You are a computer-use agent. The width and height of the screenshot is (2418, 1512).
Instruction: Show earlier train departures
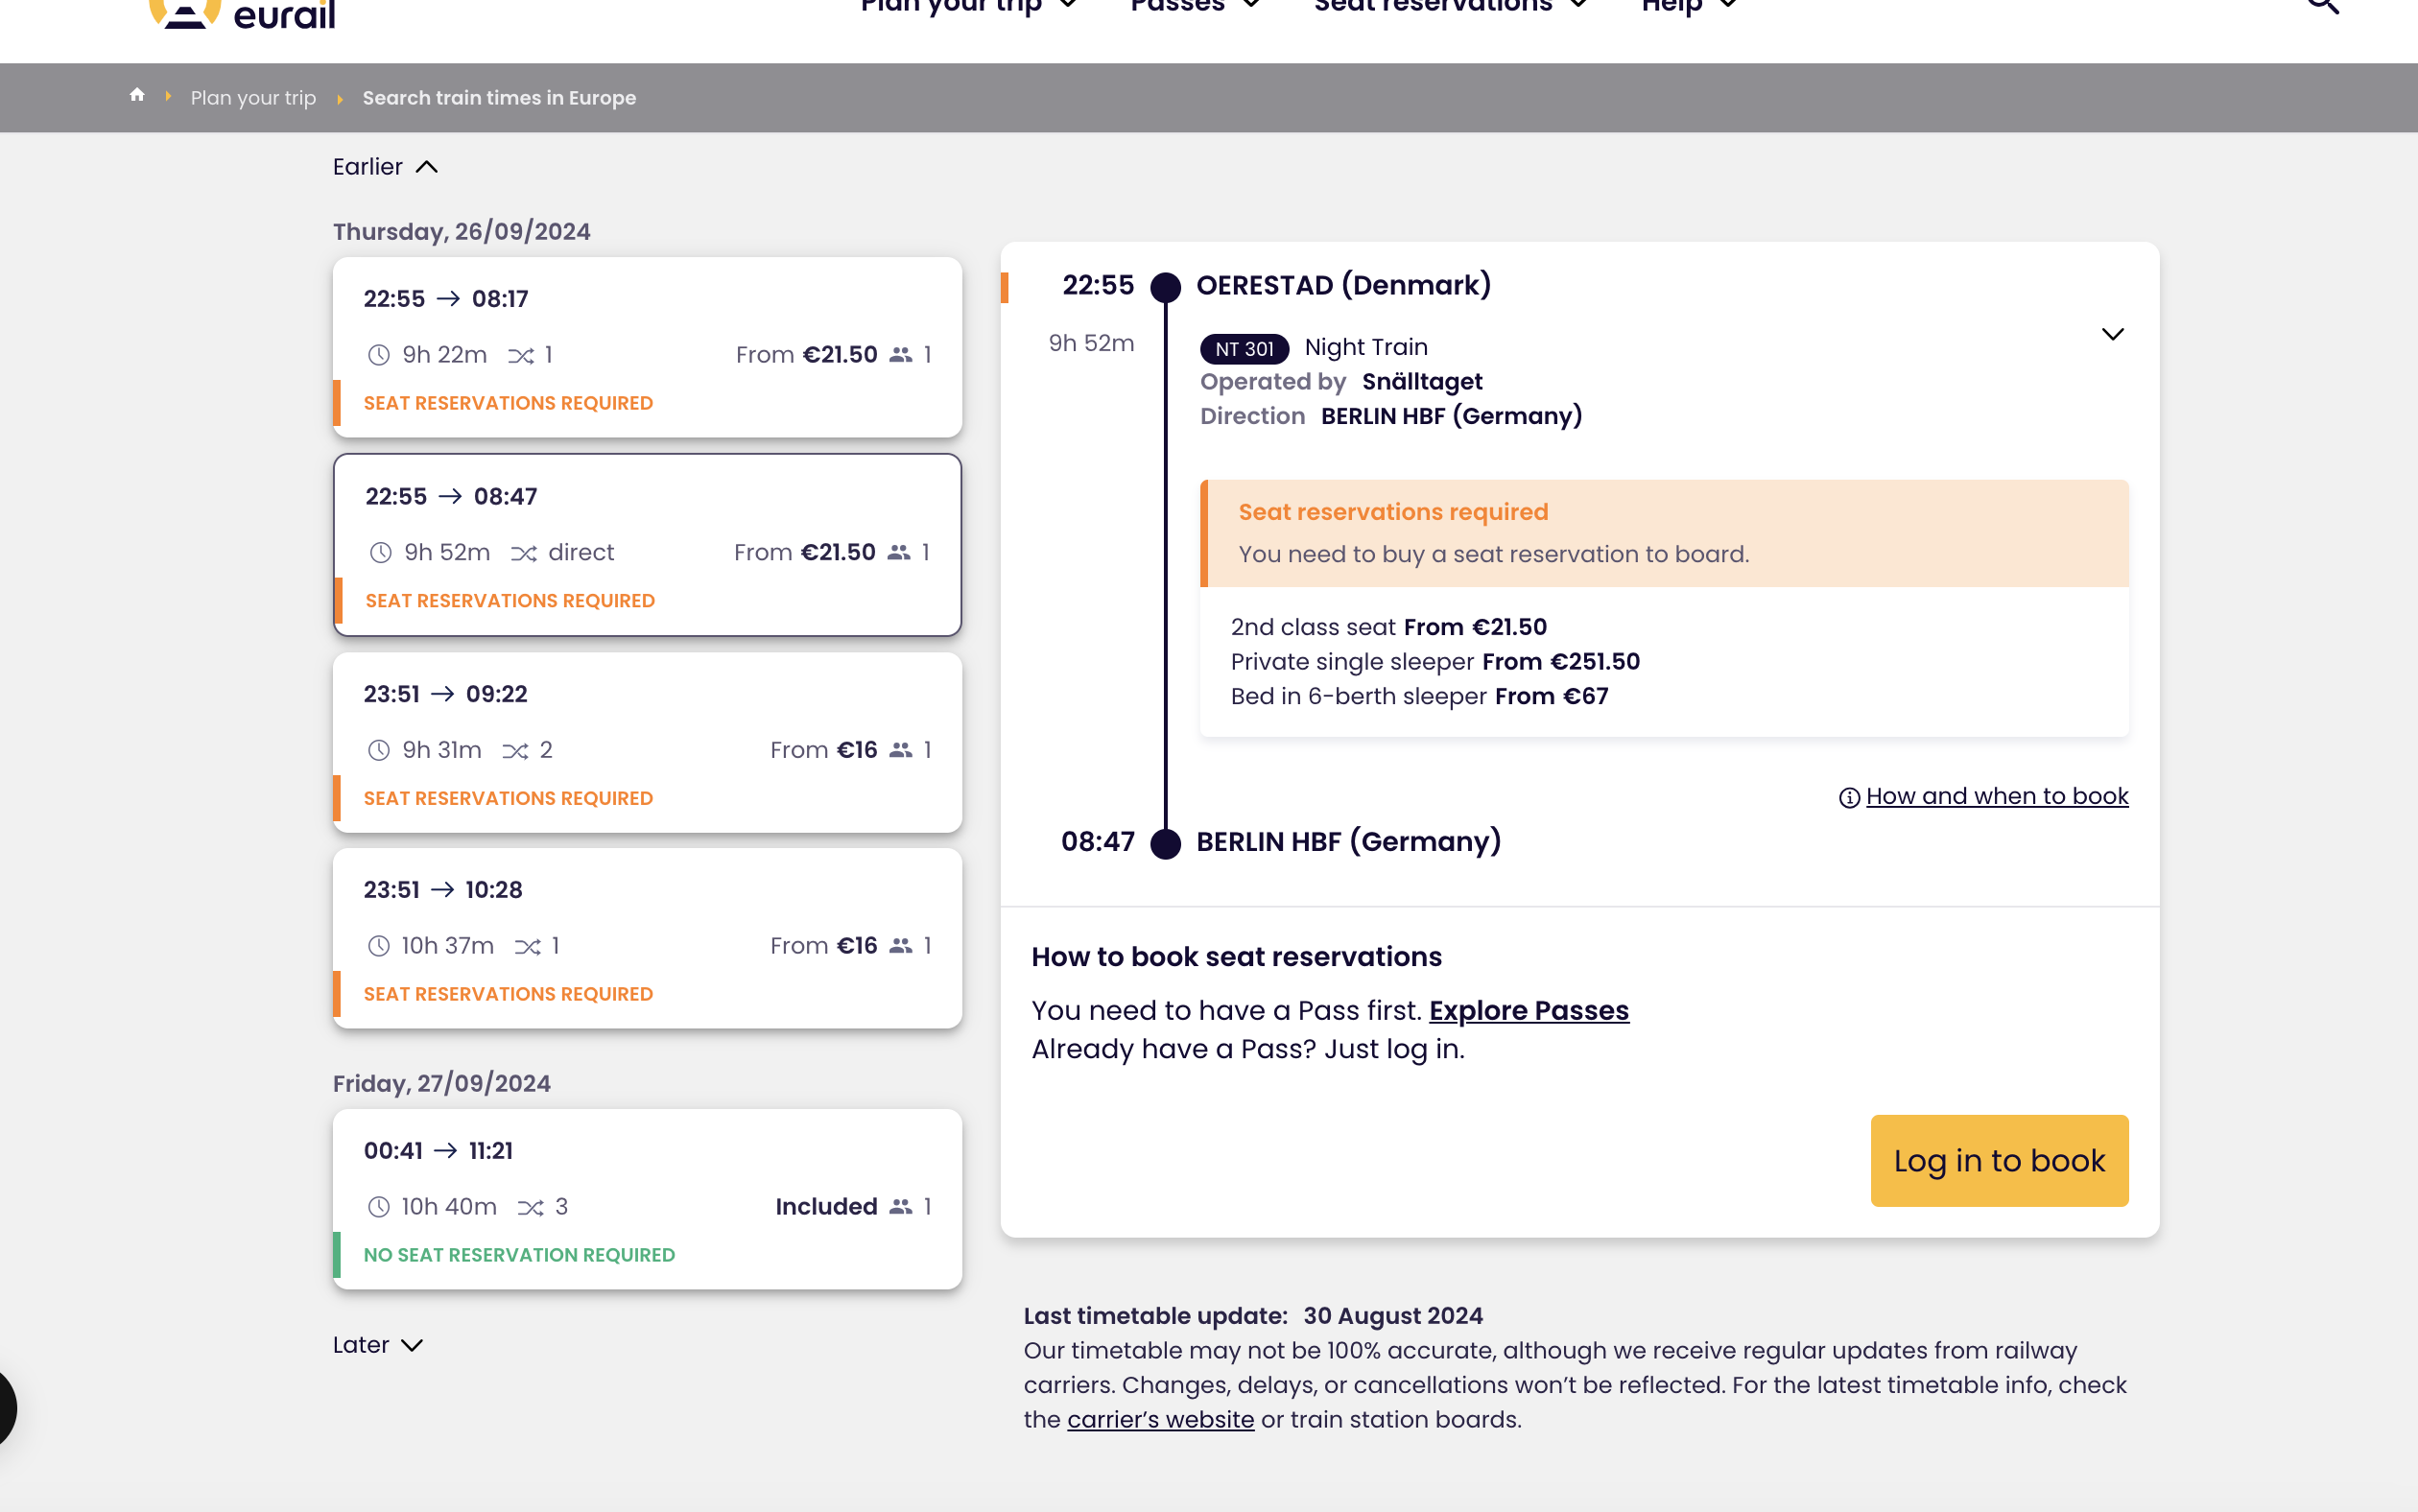(385, 167)
